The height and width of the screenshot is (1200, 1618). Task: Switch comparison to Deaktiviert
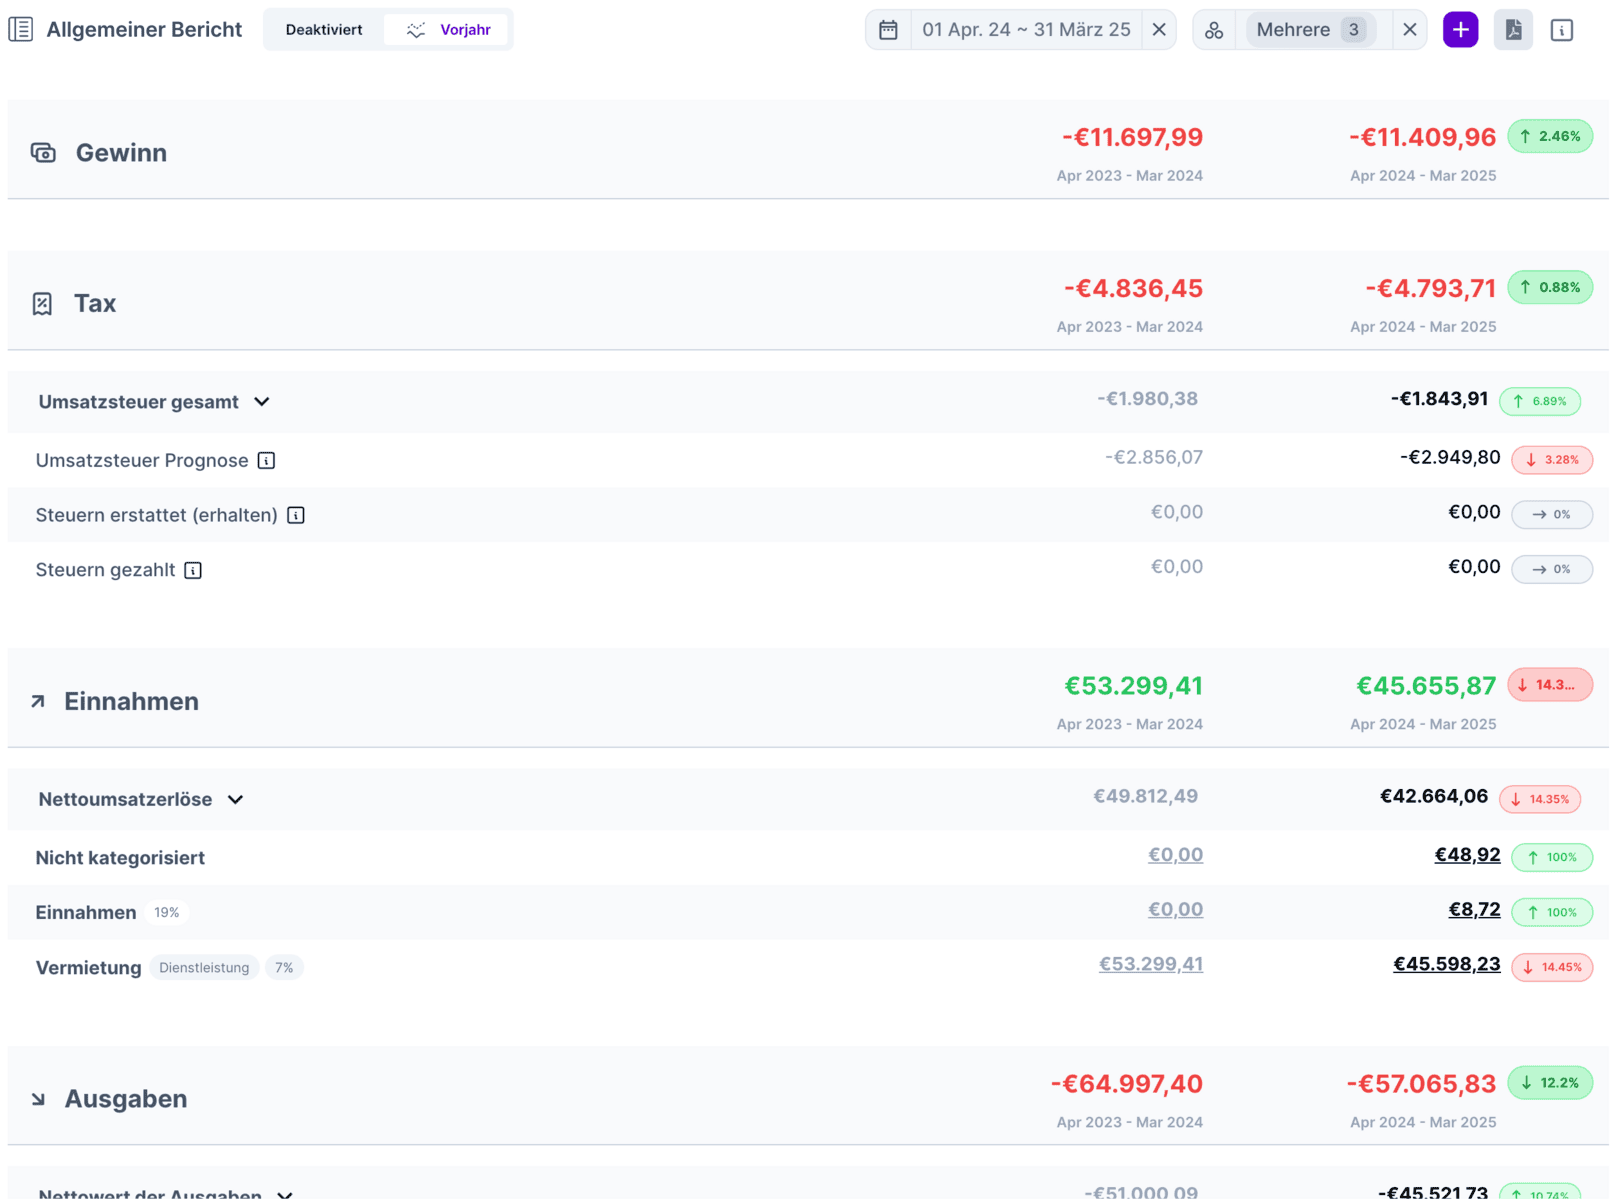pos(324,30)
